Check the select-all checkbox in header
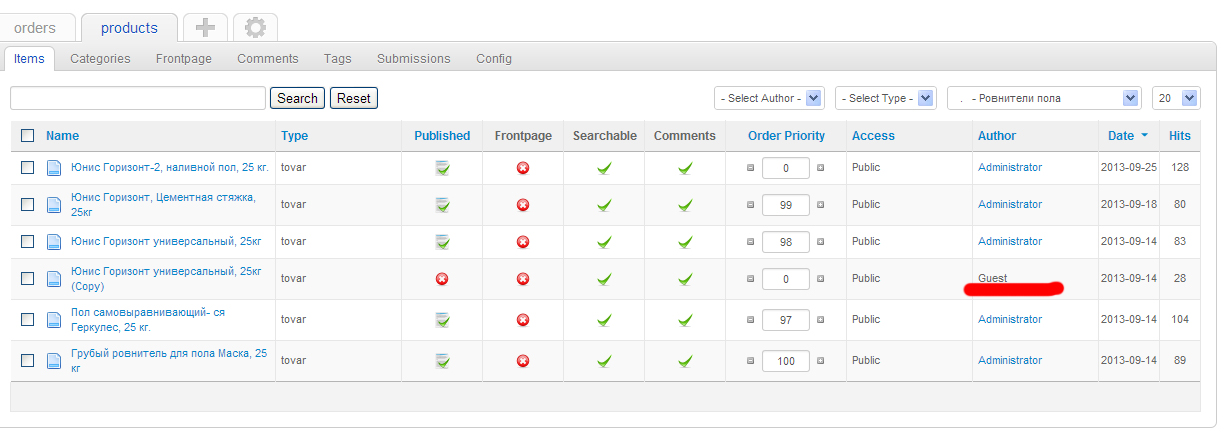 pos(28,136)
